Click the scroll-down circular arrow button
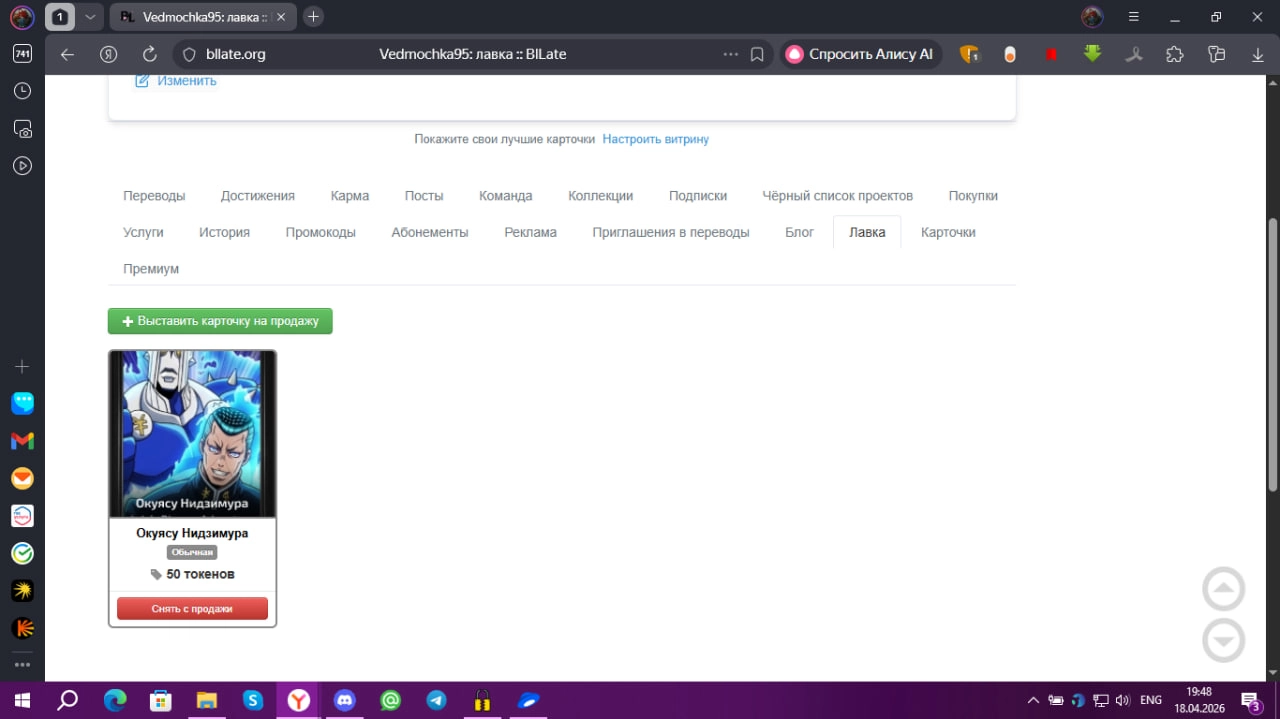1280x719 pixels. (1223, 641)
